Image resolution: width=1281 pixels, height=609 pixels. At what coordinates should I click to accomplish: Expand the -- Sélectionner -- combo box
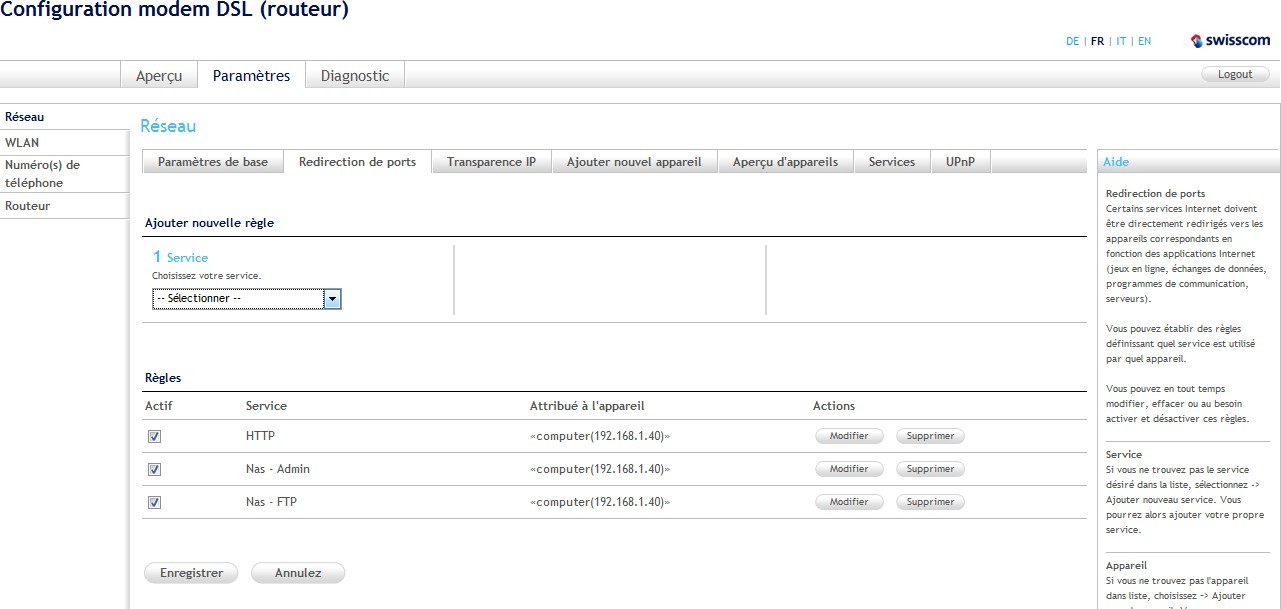tap(333, 298)
